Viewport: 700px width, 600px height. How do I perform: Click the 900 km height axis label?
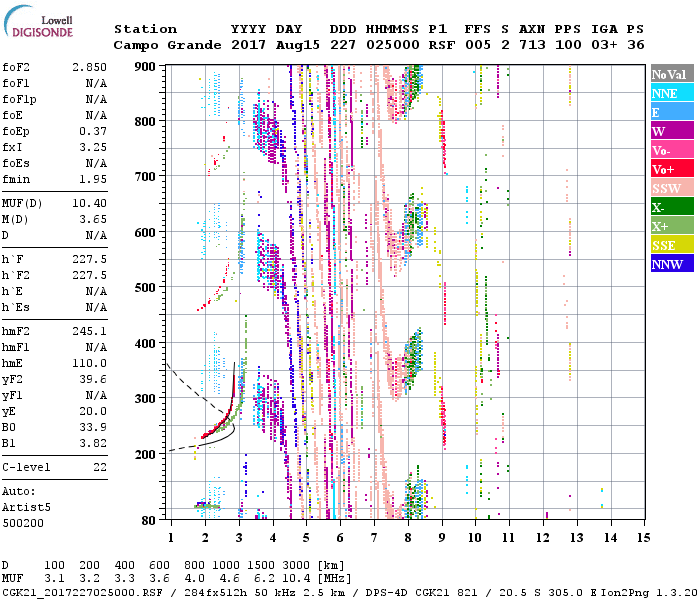pos(147,66)
